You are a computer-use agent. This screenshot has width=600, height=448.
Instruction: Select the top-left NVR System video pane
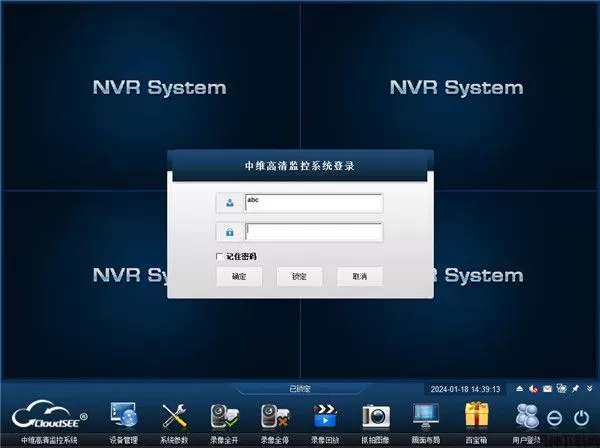point(150,96)
